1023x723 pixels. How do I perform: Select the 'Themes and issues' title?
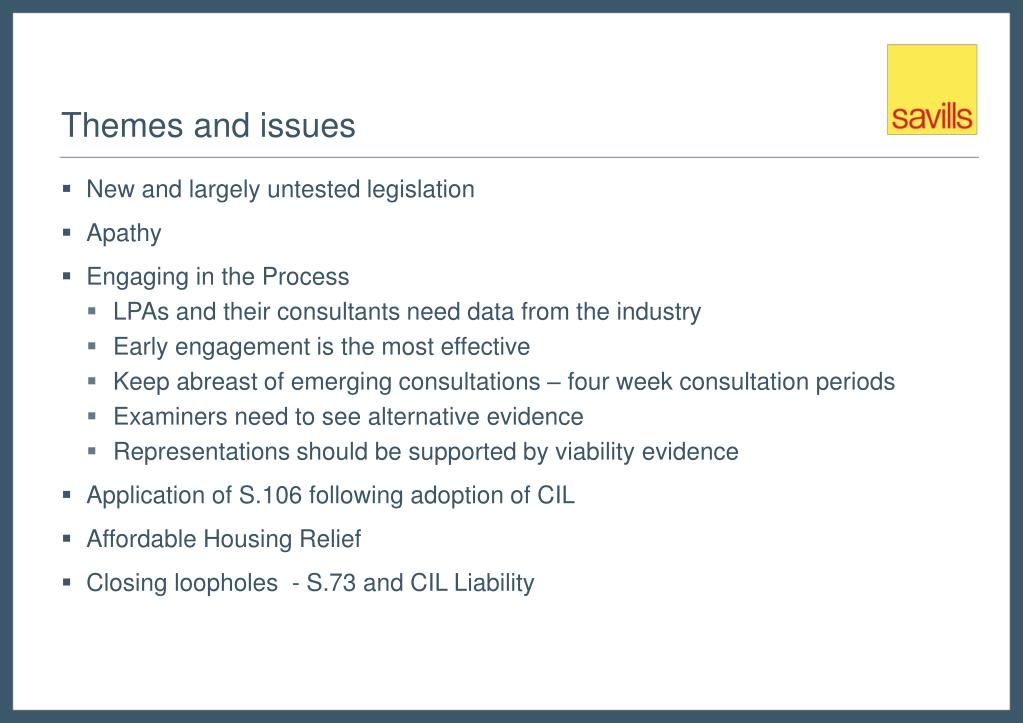point(208,125)
